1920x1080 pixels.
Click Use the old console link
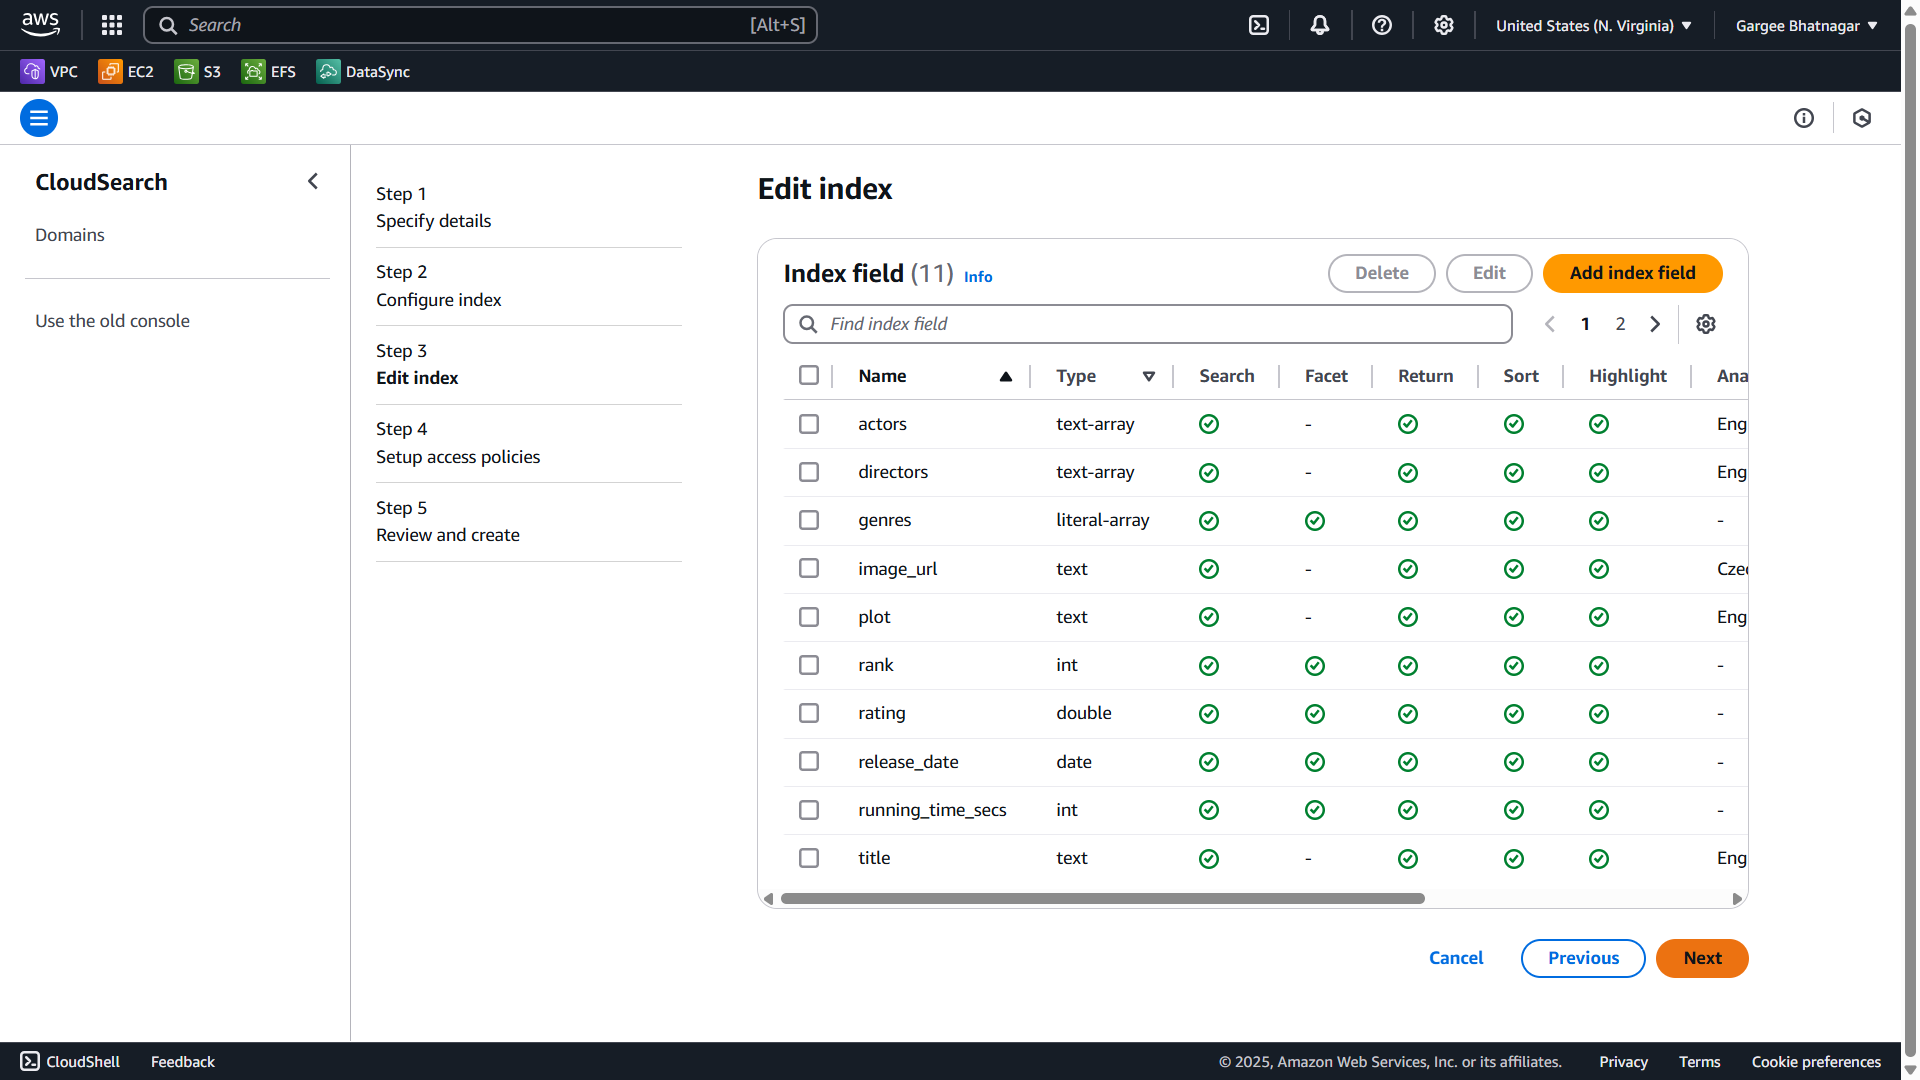pyautogui.click(x=112, y=321)
